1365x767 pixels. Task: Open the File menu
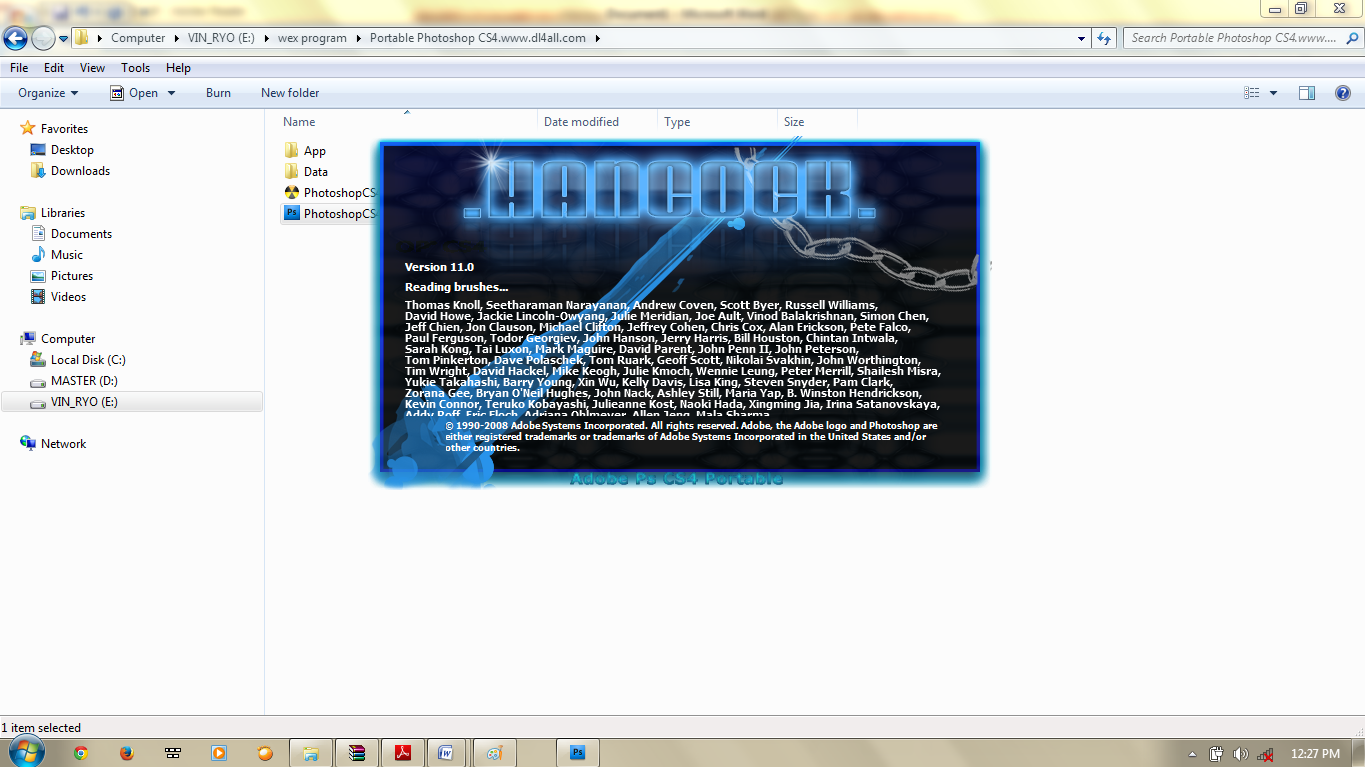19,68
